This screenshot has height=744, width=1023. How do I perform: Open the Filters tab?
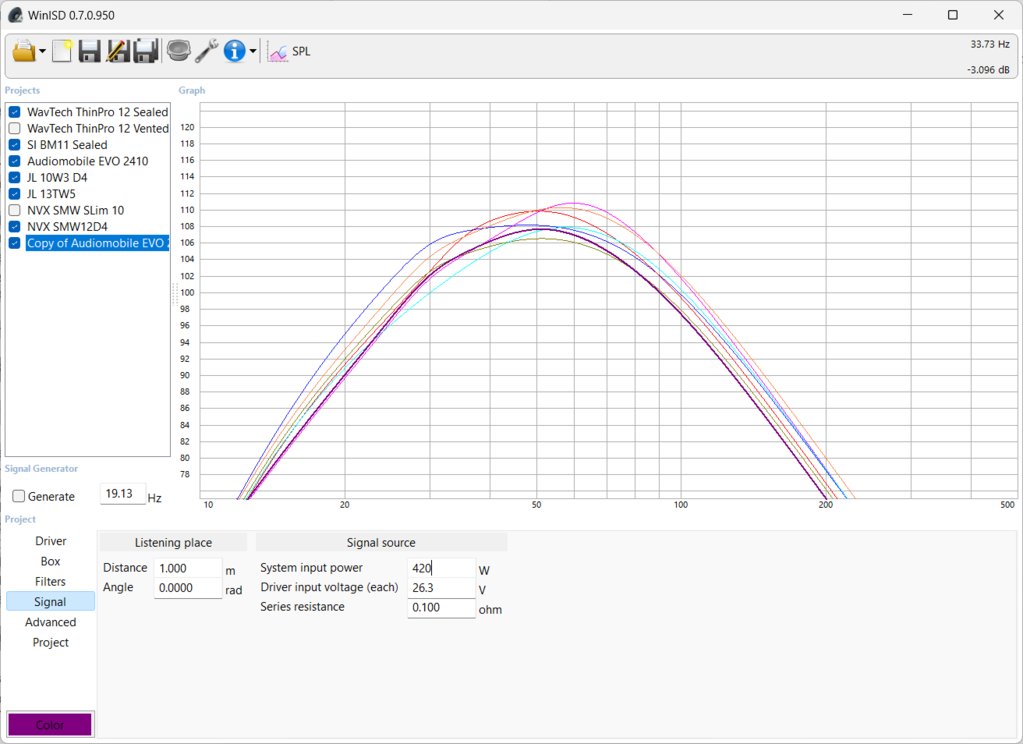51,581
